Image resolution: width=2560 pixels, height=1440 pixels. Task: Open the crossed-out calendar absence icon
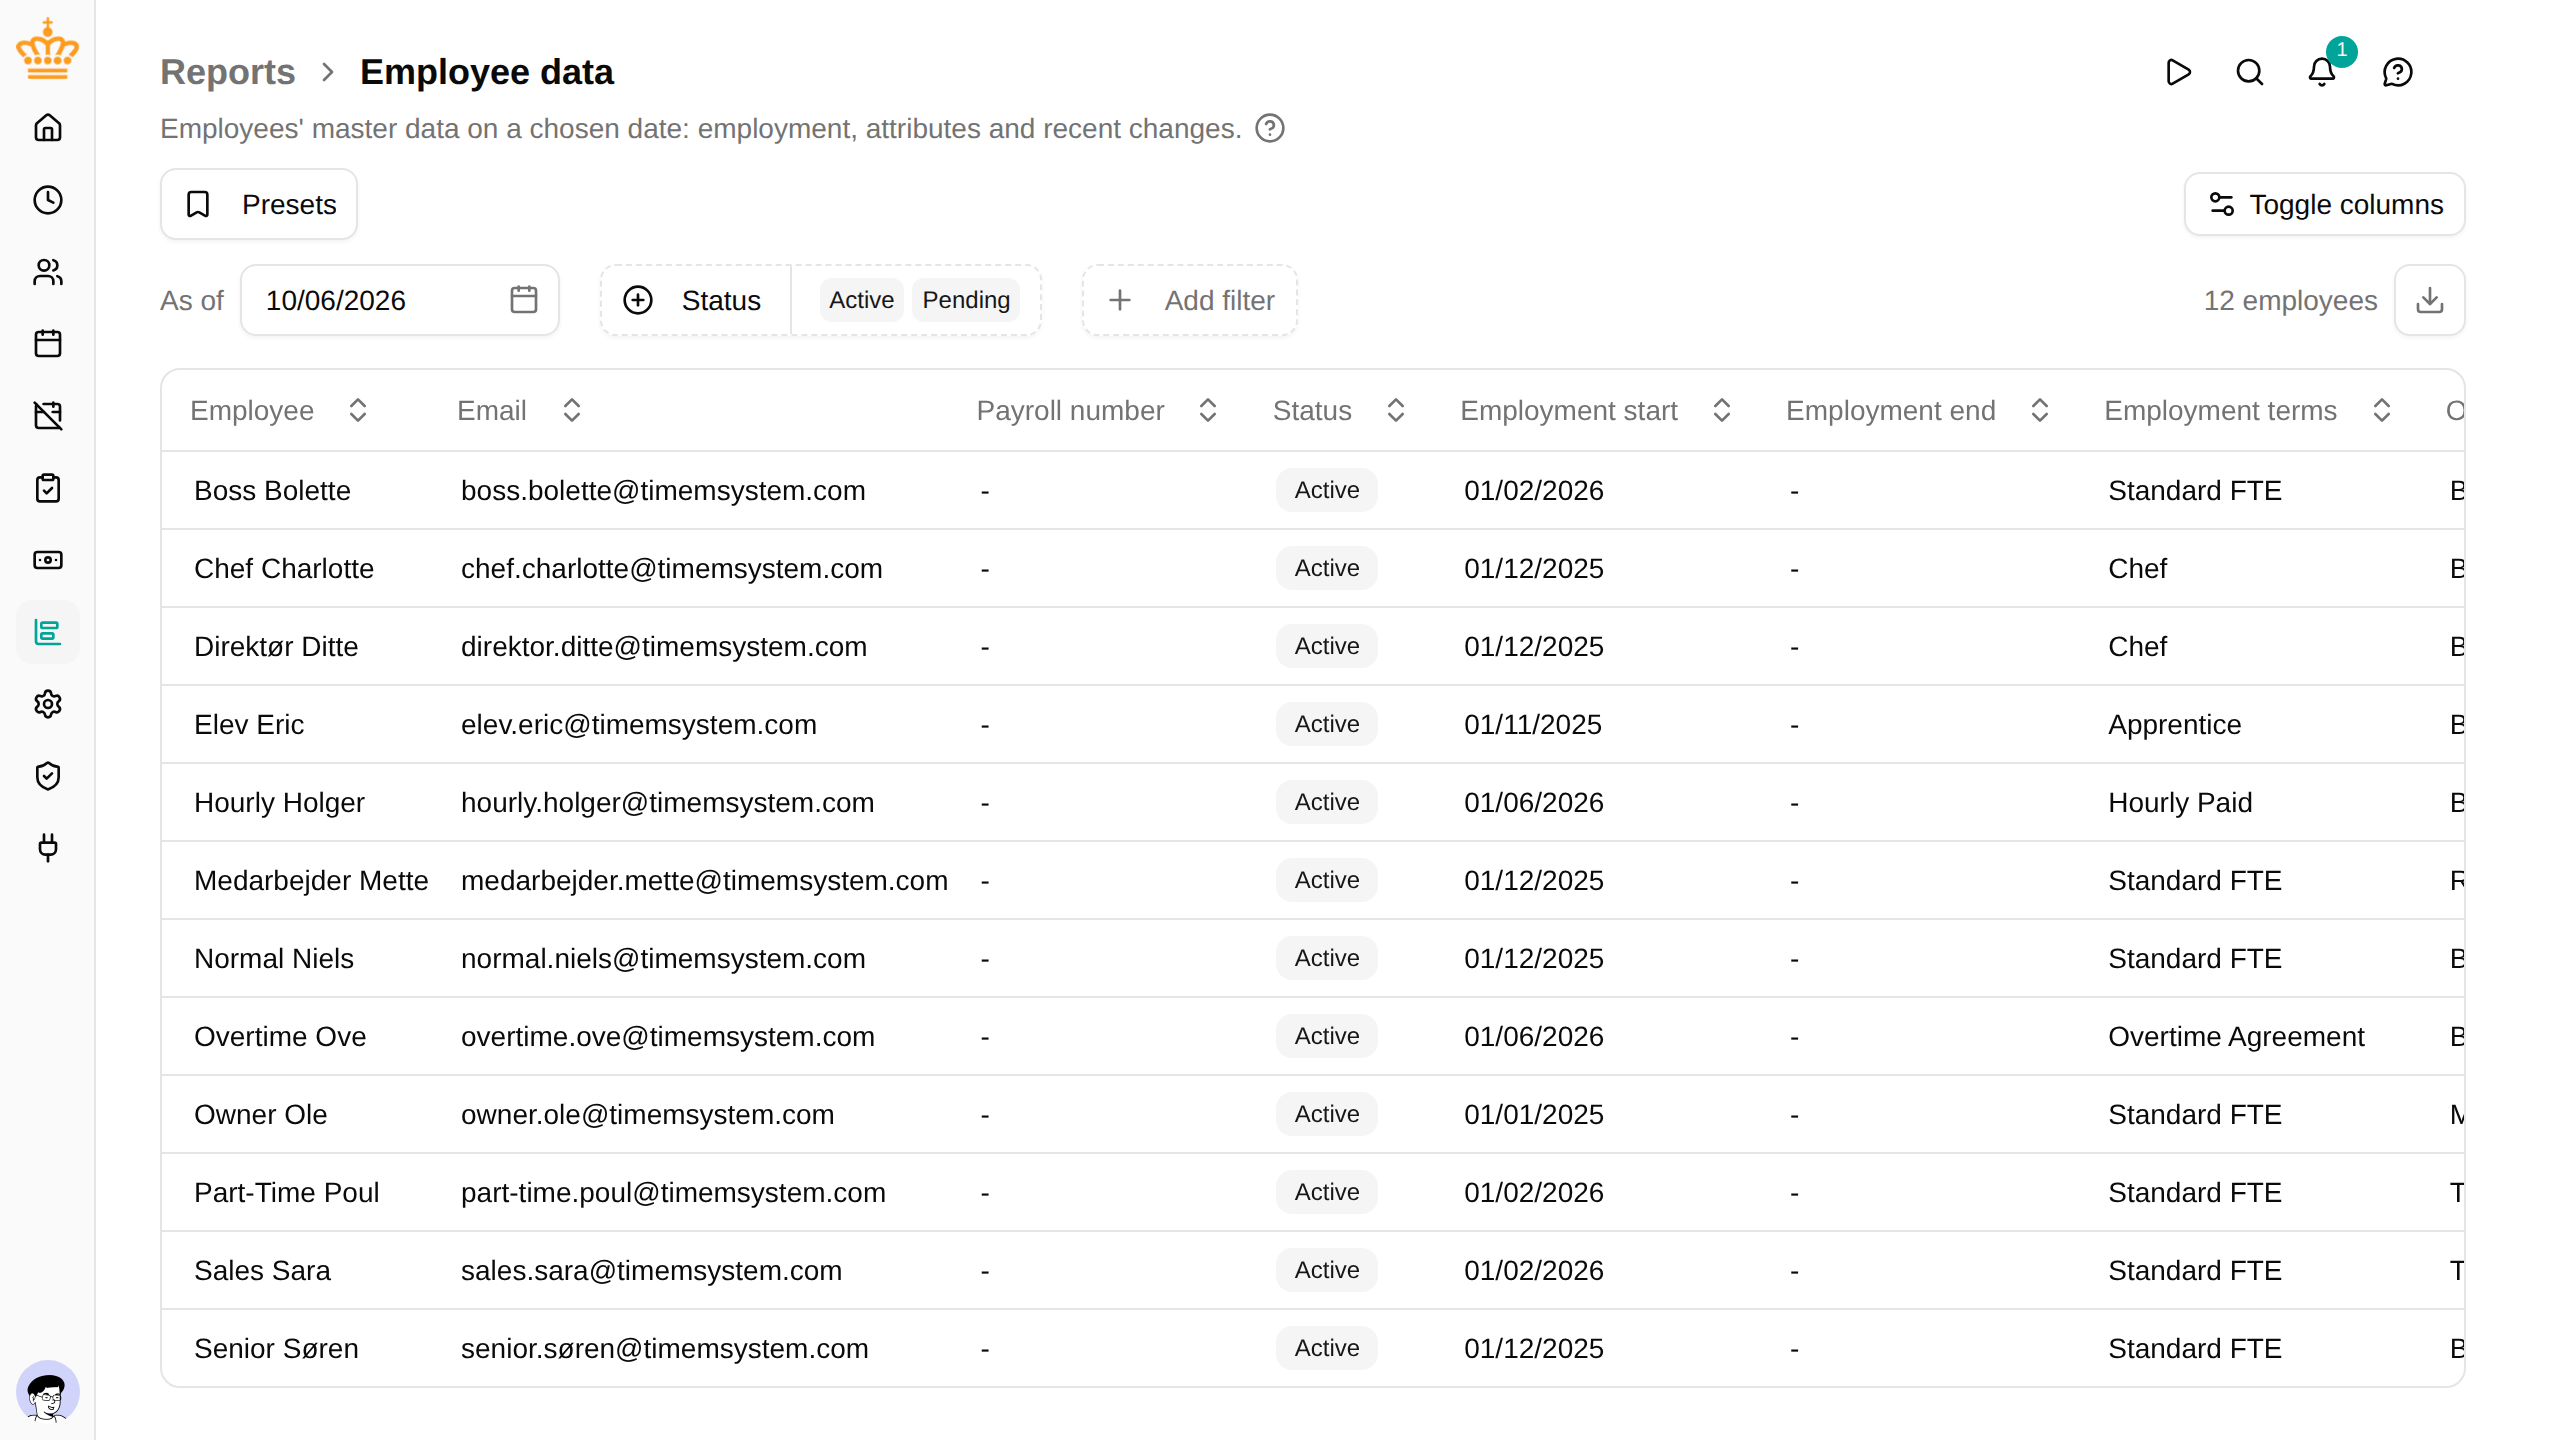pyautogui.click(x=48, y=416)
